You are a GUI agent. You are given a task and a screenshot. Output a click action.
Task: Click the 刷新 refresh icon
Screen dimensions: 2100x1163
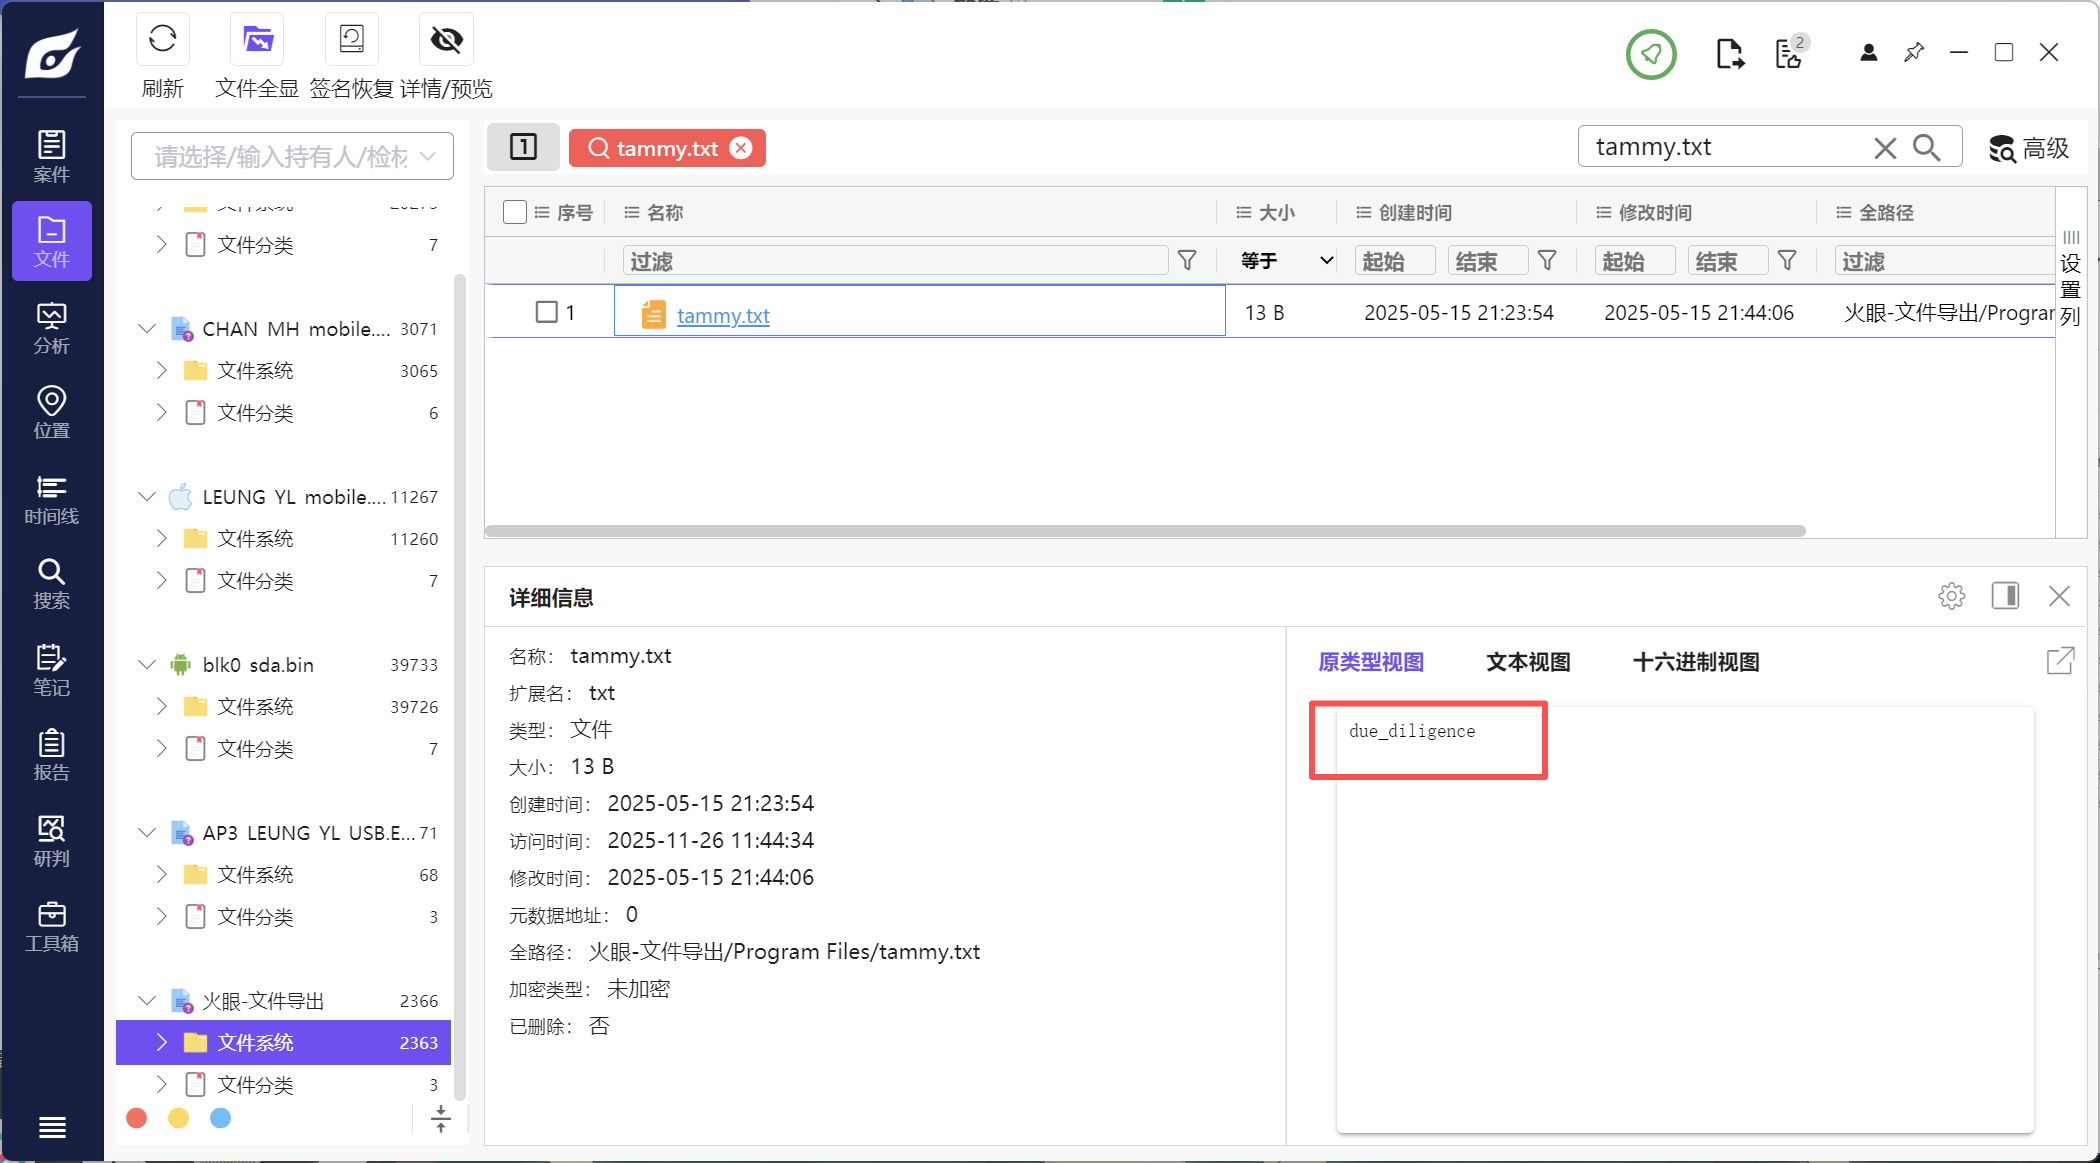(162, 40)
